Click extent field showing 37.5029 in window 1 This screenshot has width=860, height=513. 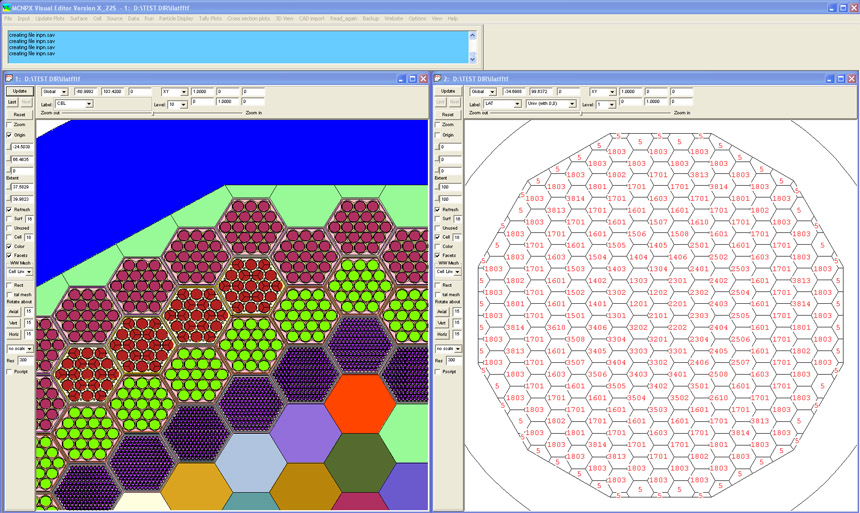tap(22, 187)
